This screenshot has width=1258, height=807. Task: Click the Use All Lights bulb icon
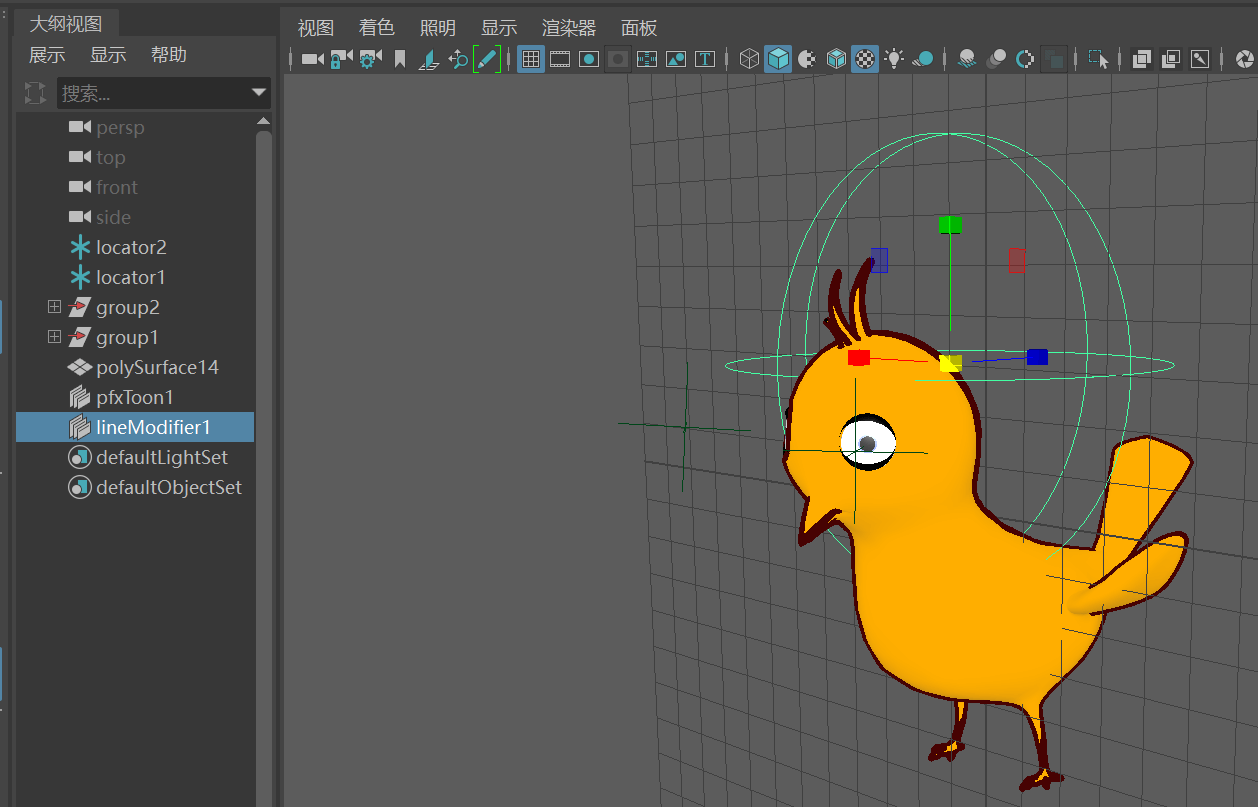point(894,59)
